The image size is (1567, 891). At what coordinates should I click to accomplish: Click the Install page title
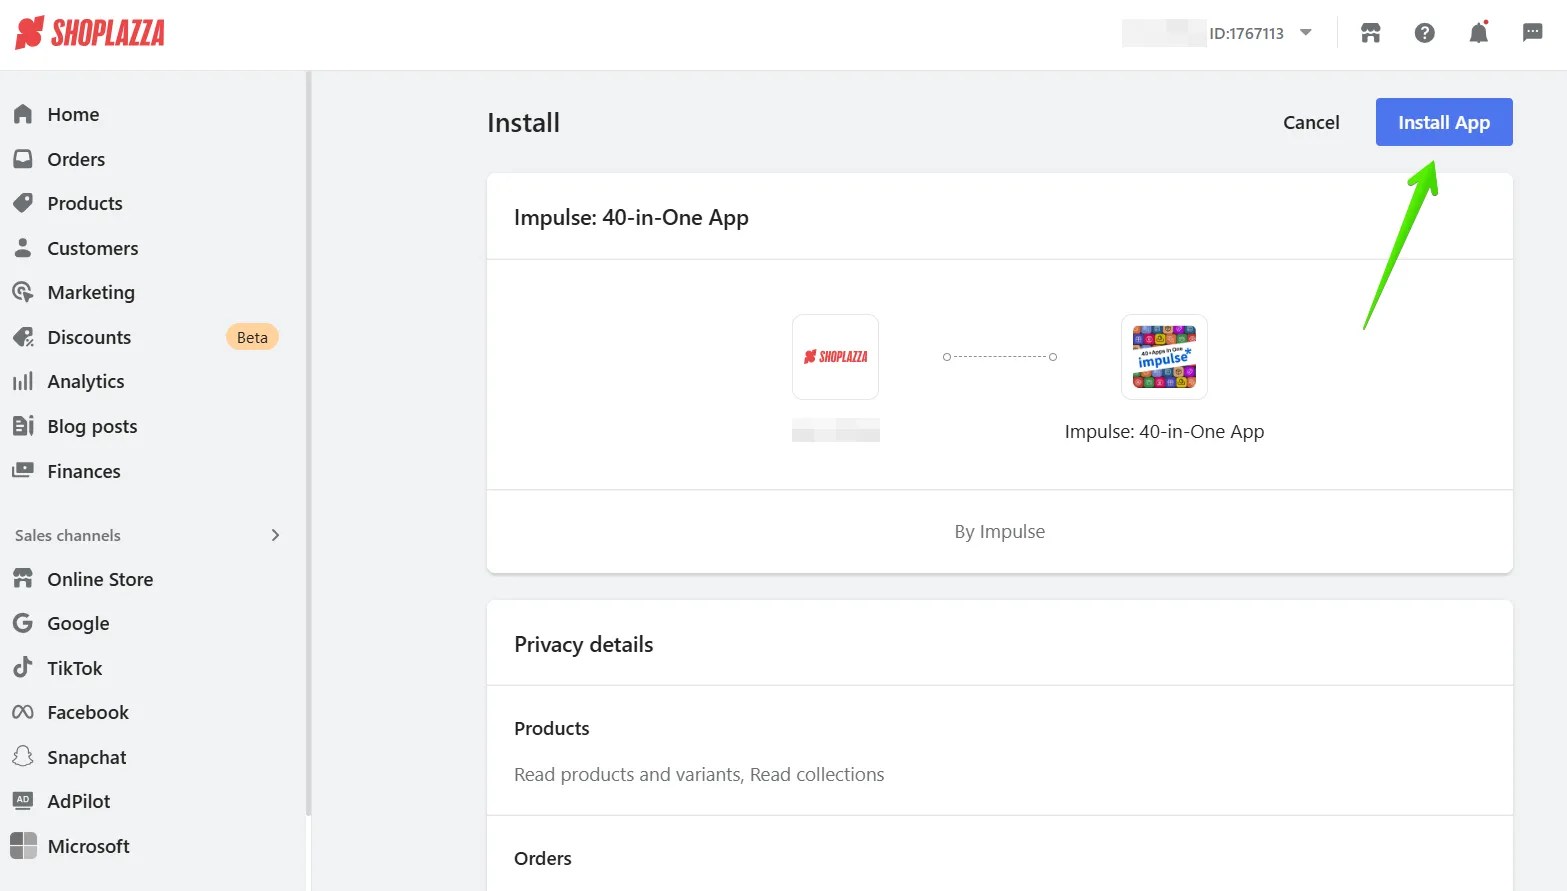click(x=523, y=122)
